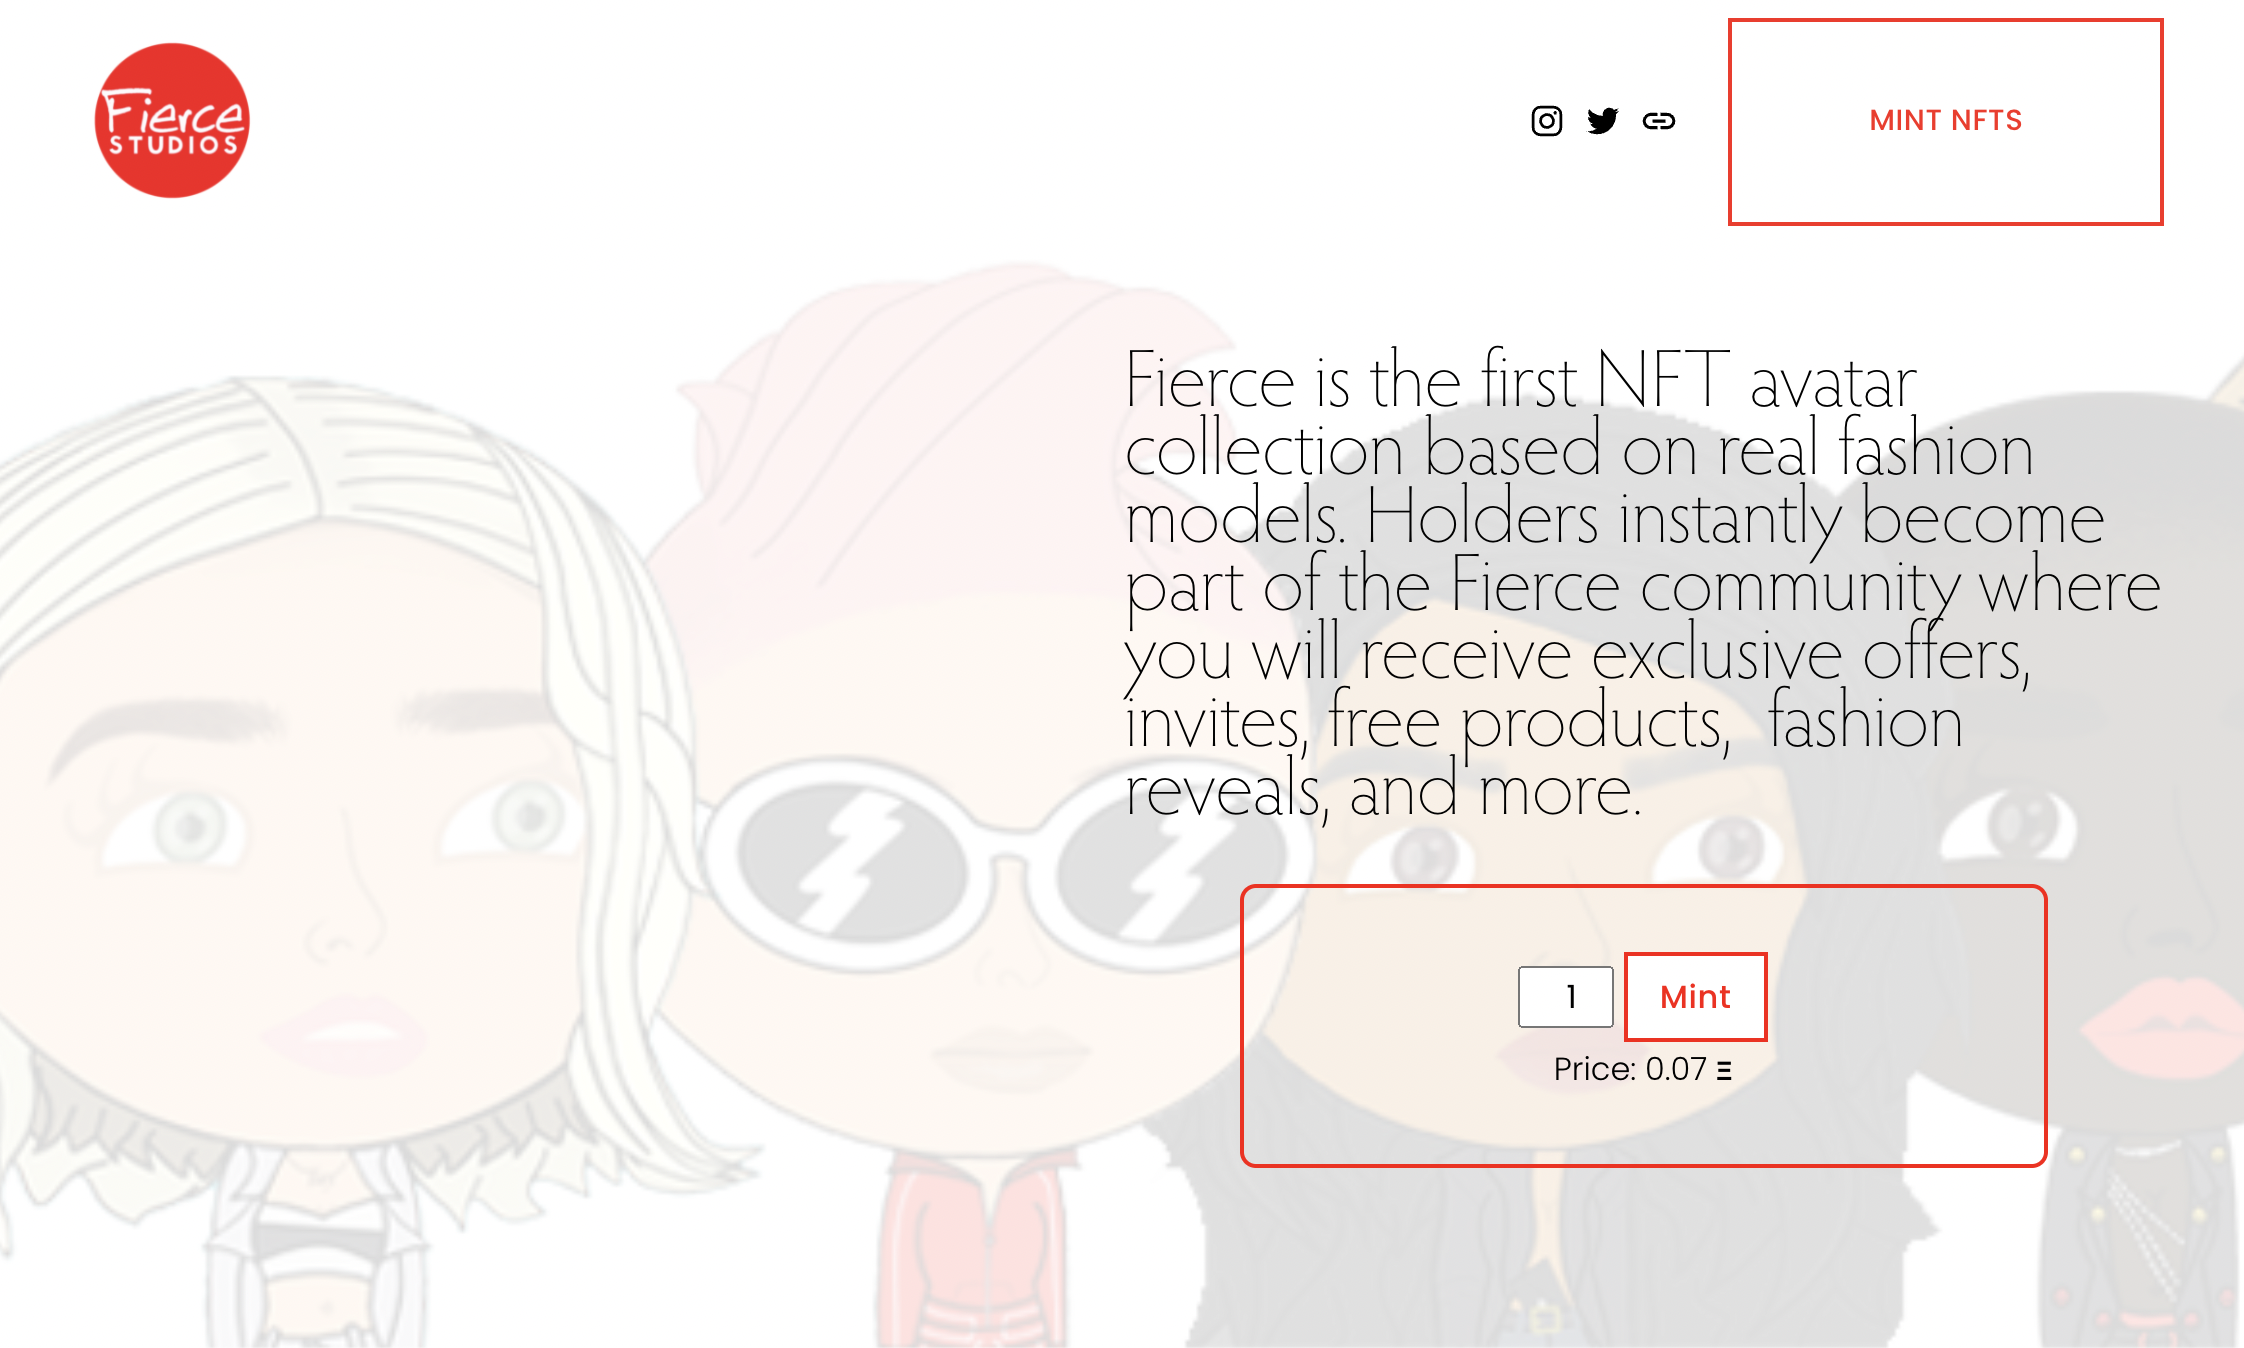Image resolution: width=2244 pixels, height=1348 pixels.
Task: Click the red Mint button
Action: tap(1695, 997)
